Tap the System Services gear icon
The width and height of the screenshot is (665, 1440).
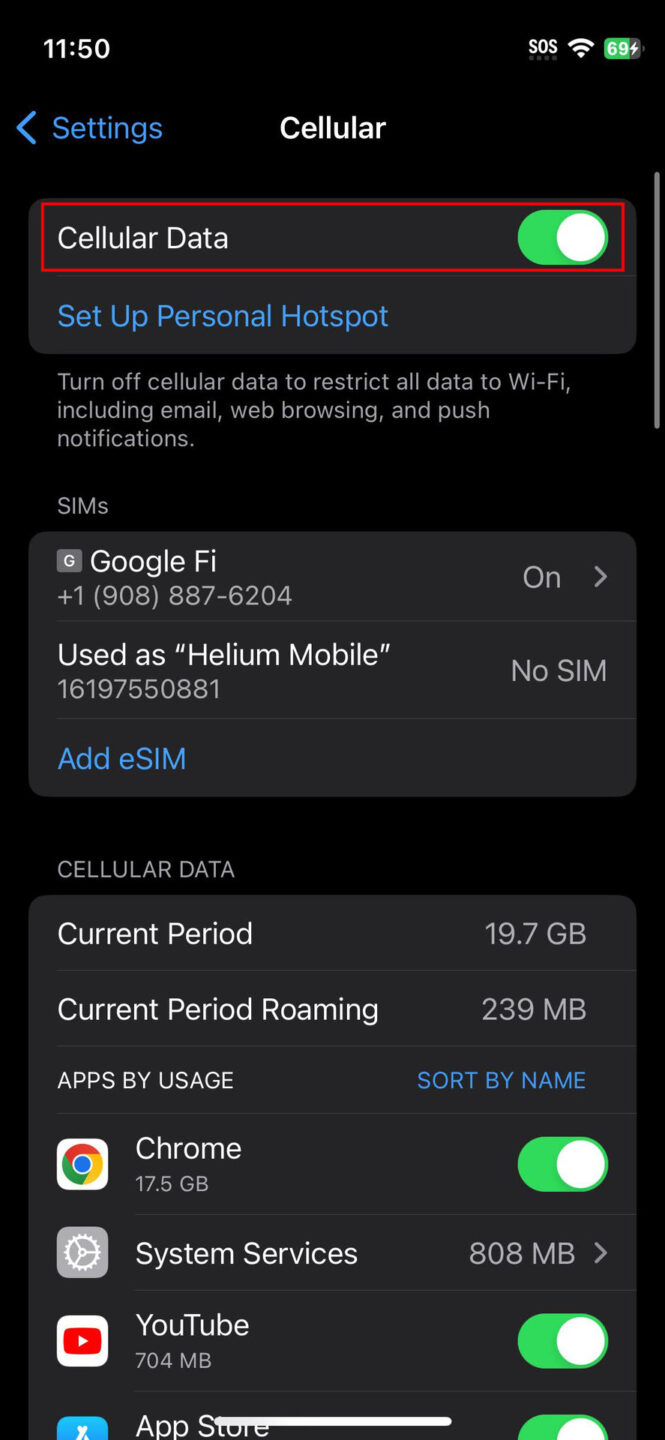pos(82,1253)
